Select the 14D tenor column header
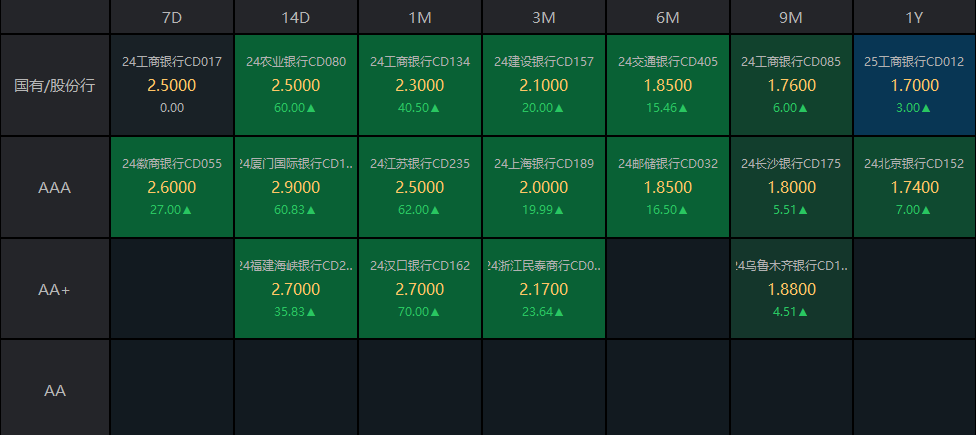Image resolution: width=976 pixels, height=435 pixels. click(296, 17)
